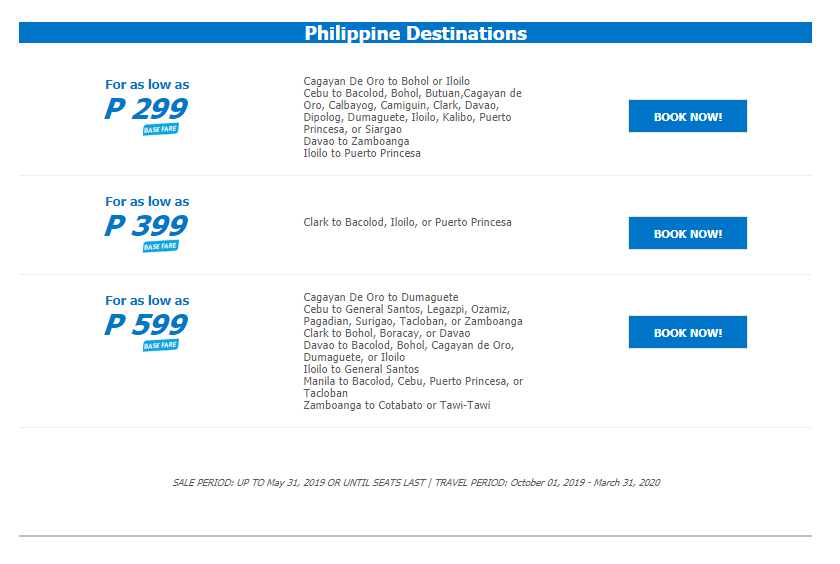Click the 'Cagayan De Oro to Dumaguete' route line
The height and width of the screenshot is (564, 840).
click(x=381, y=297)
